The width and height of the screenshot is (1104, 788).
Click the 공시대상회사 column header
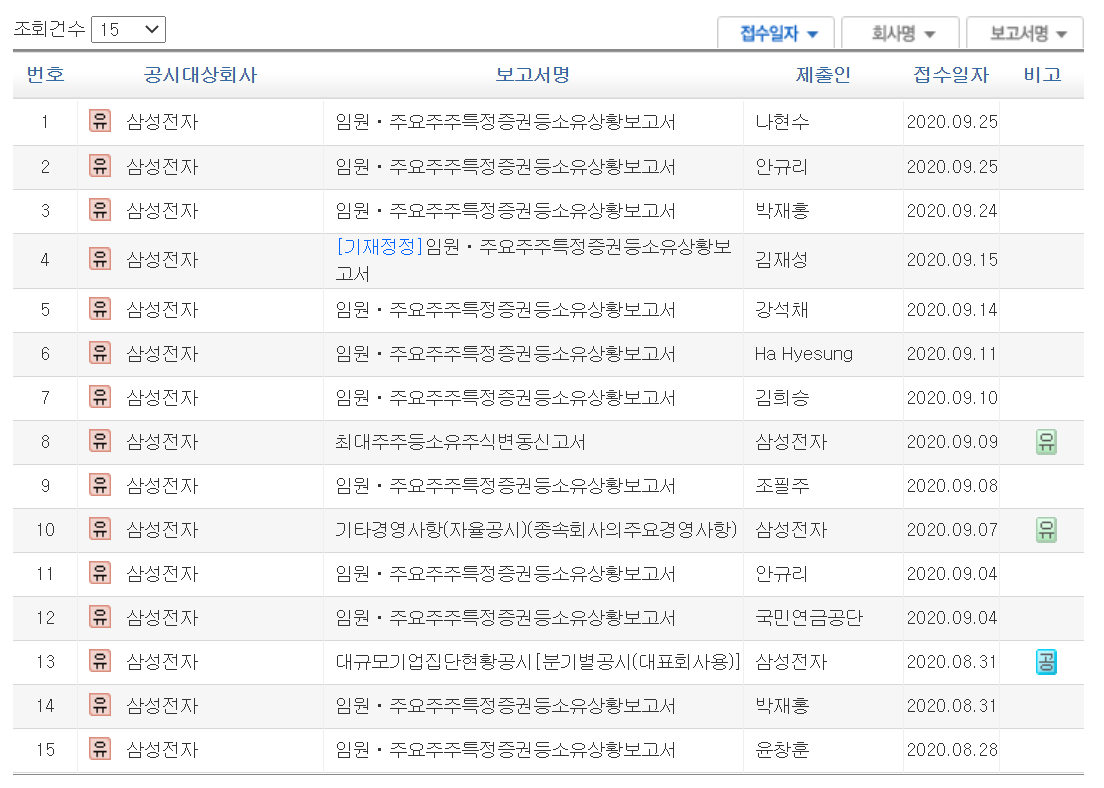[200, 75]
